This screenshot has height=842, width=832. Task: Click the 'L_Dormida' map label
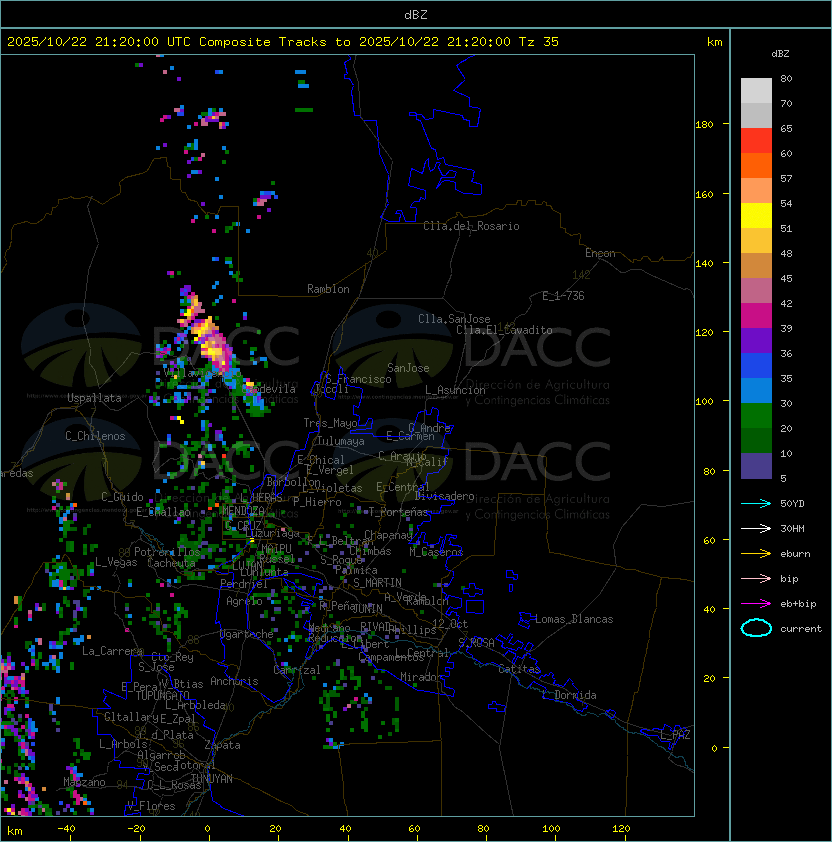click(x=569, y=695)
